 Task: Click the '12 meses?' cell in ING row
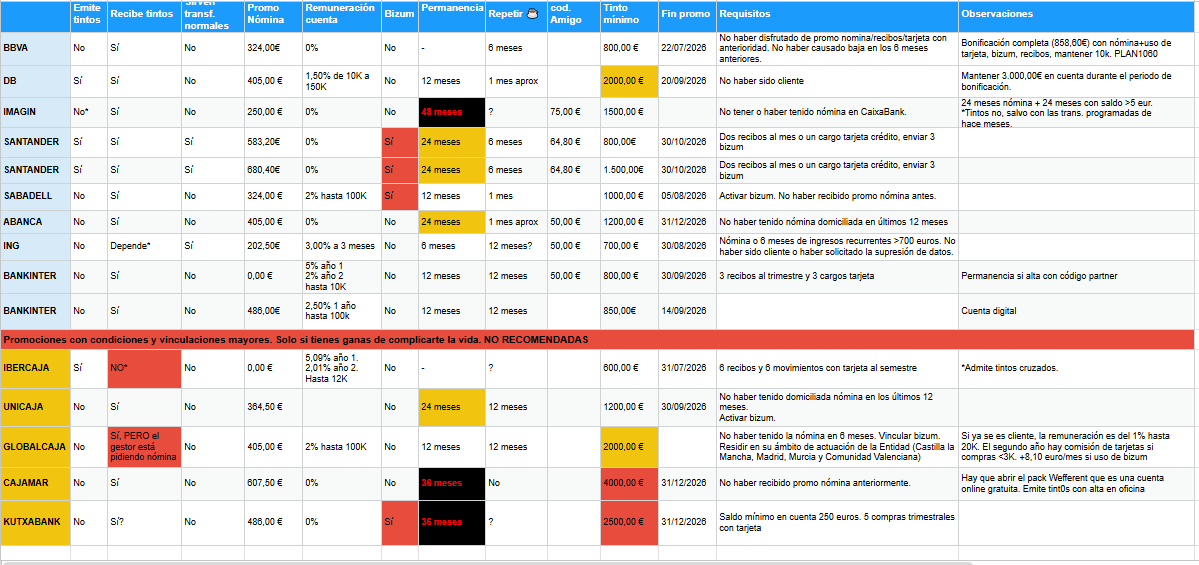(516, 246)
